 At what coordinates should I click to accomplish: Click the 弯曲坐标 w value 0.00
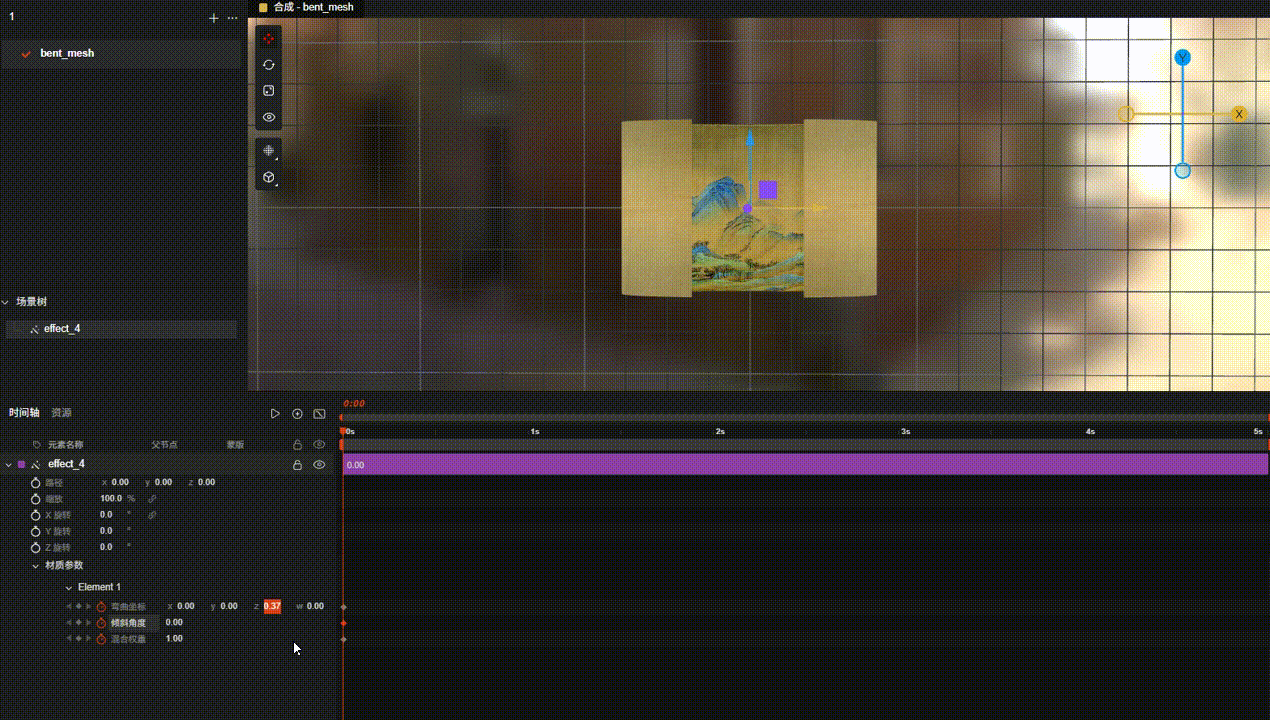(315, 606)
